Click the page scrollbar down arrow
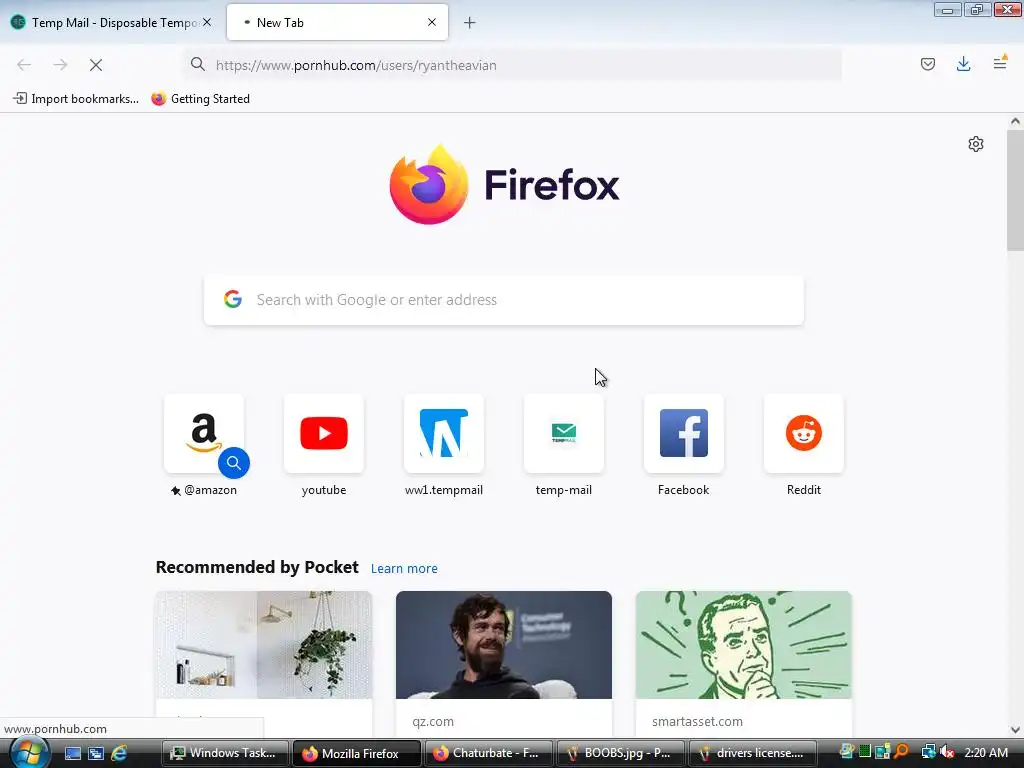Screen dimensions: 1024x768 (1015, 730)
